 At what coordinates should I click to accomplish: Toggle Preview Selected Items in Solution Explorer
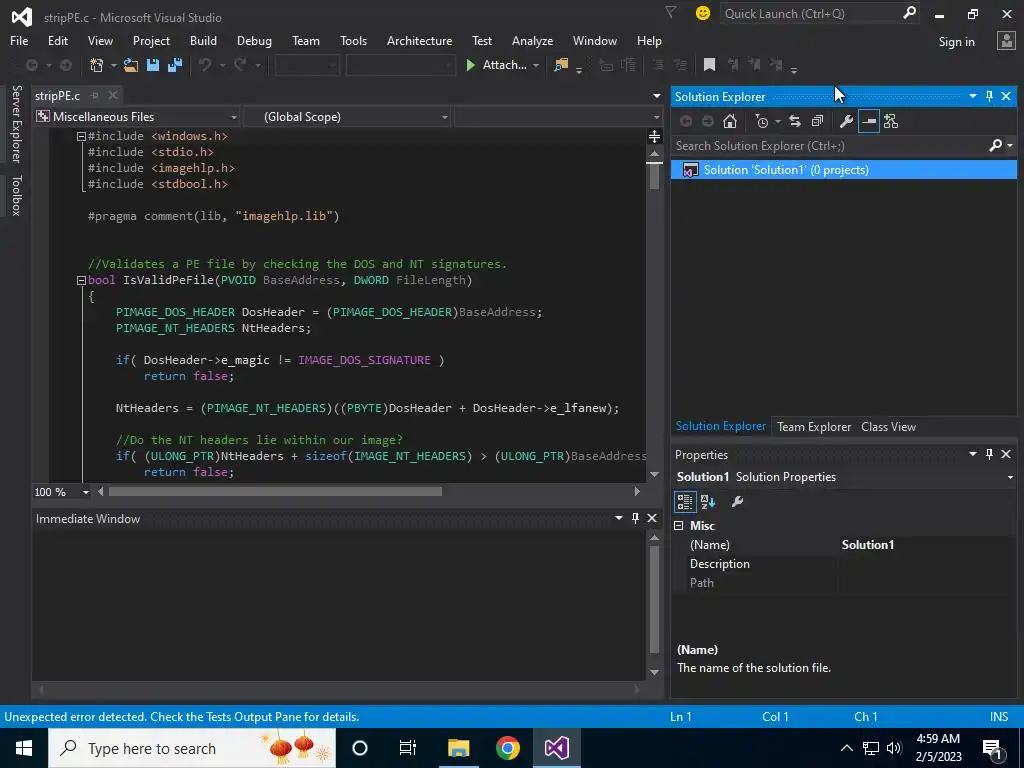(x=869, y=121)
